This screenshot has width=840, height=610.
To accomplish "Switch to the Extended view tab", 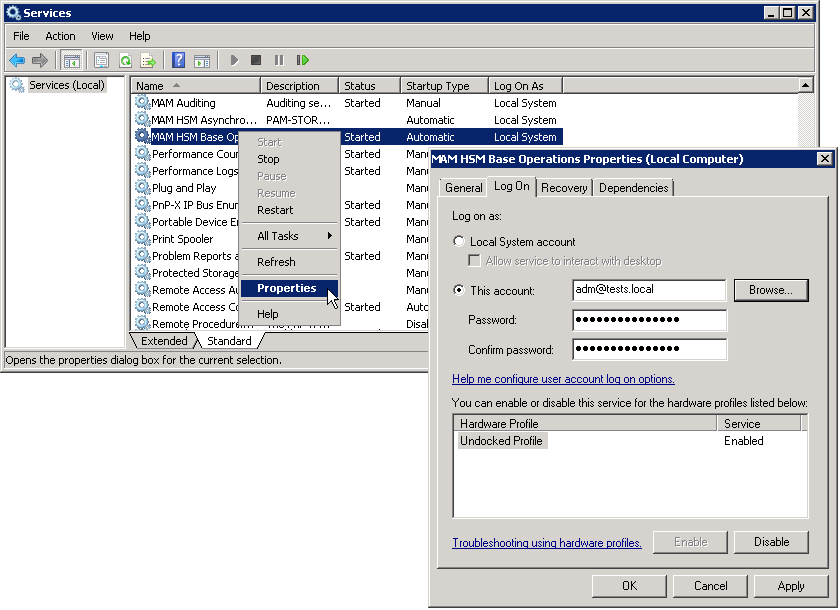I will [x=163, y=341].
